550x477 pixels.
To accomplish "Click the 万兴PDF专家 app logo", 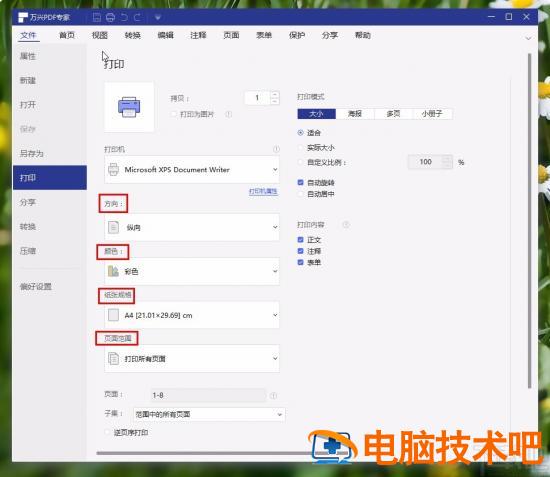I will click(x=23, y=17).
